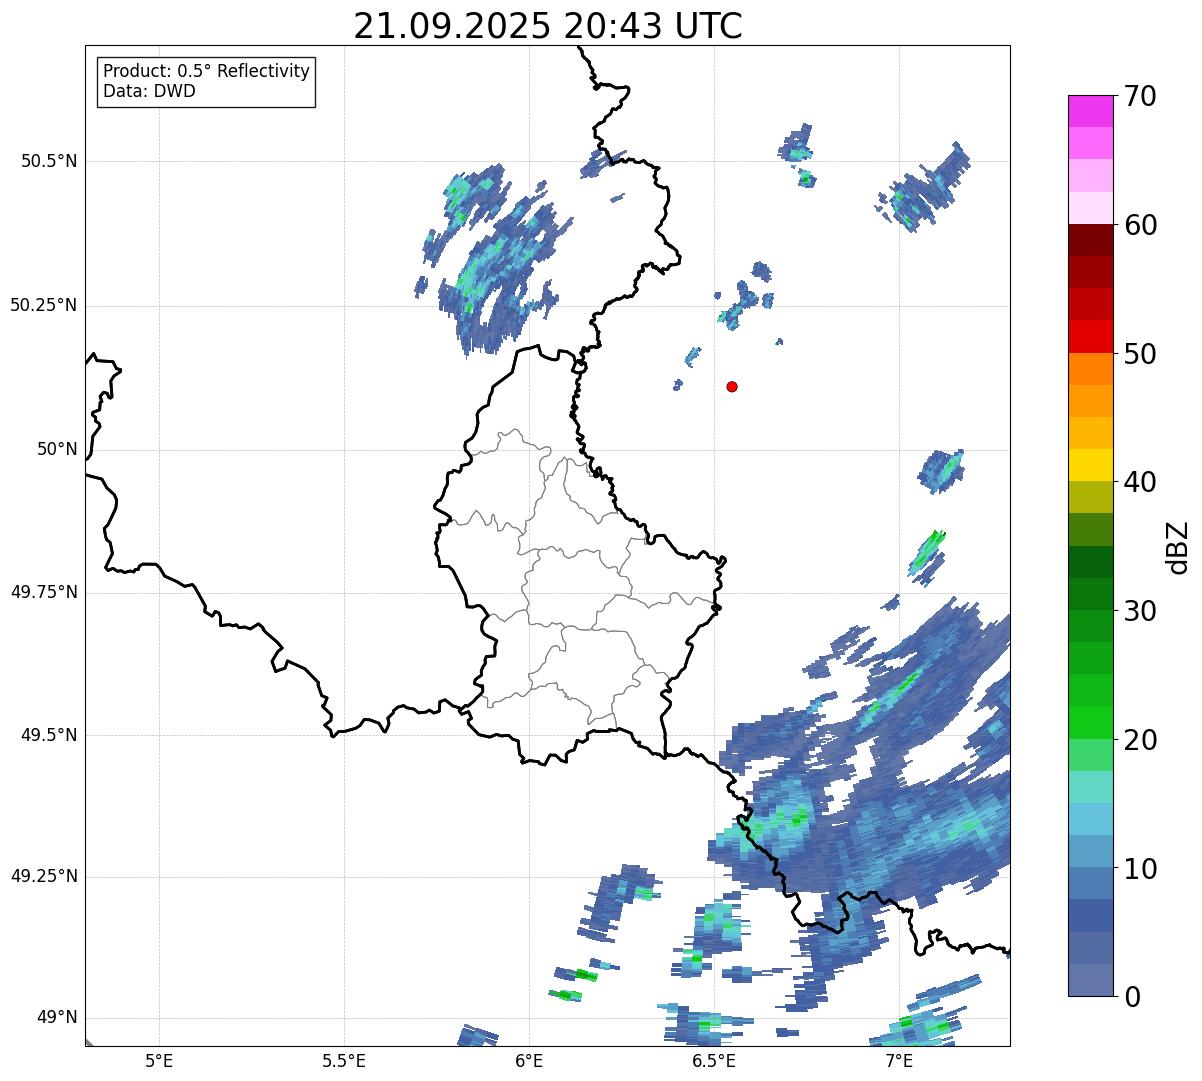
Task: Click the 5°E longitude label
Action: point(159,1060)
